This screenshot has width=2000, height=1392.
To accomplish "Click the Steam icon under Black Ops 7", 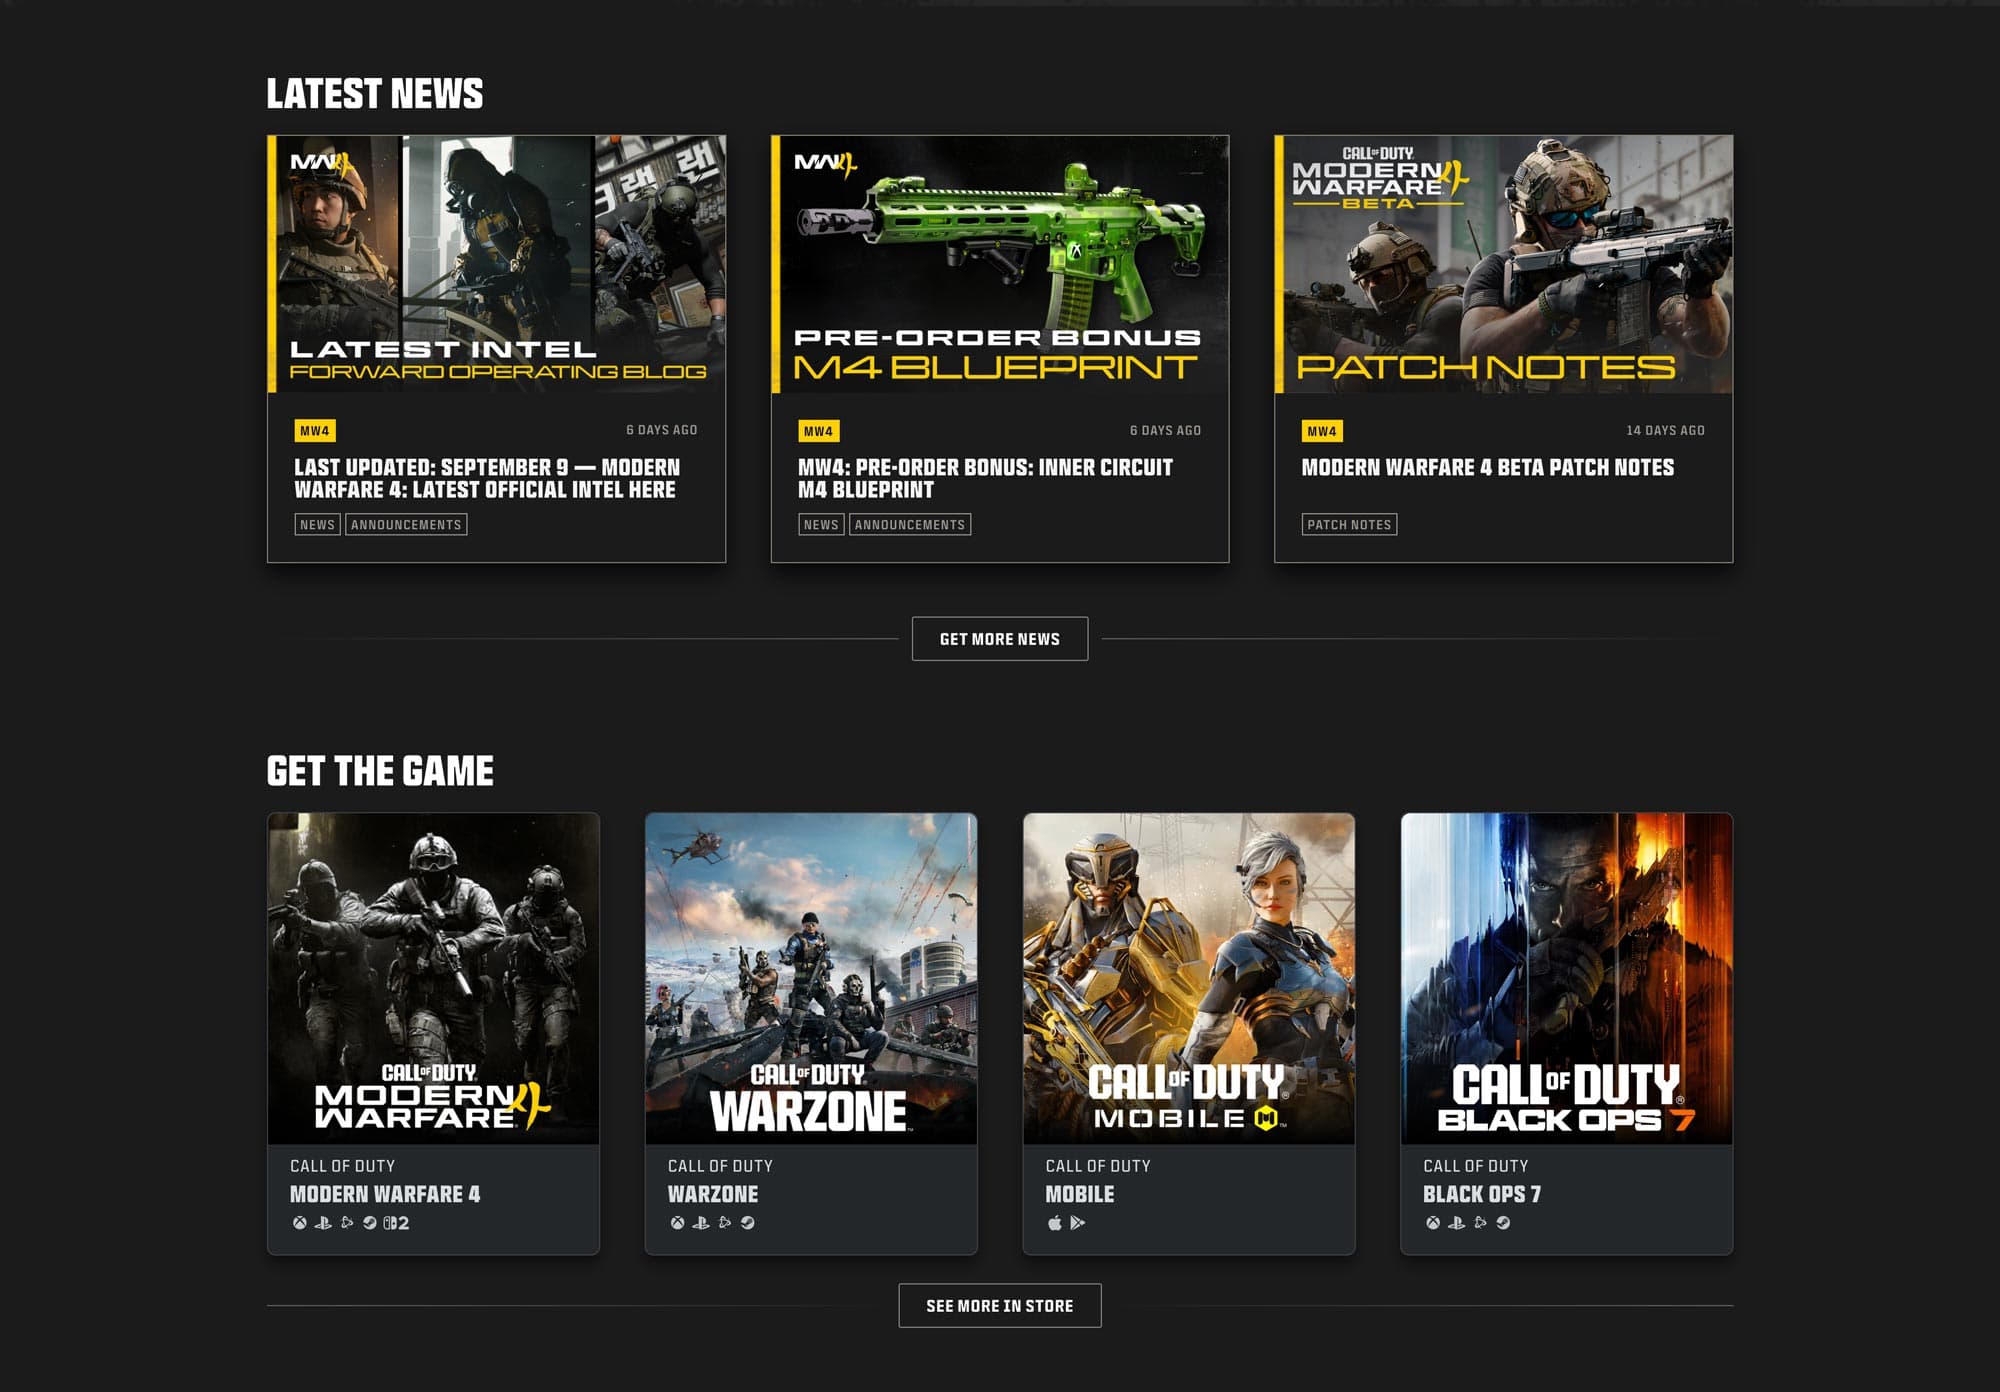I will [x=1503, y=1222].
